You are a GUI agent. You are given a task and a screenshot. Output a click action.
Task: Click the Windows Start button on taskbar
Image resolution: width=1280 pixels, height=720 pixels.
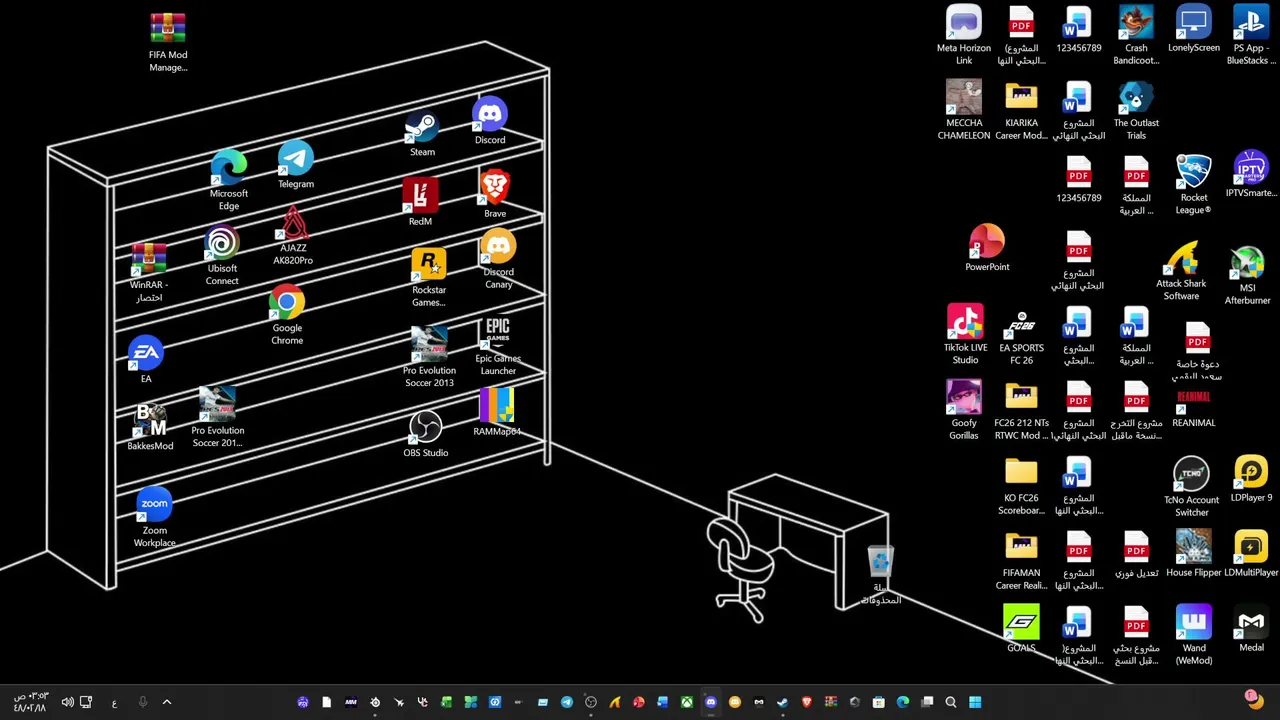tap(975, 702)
